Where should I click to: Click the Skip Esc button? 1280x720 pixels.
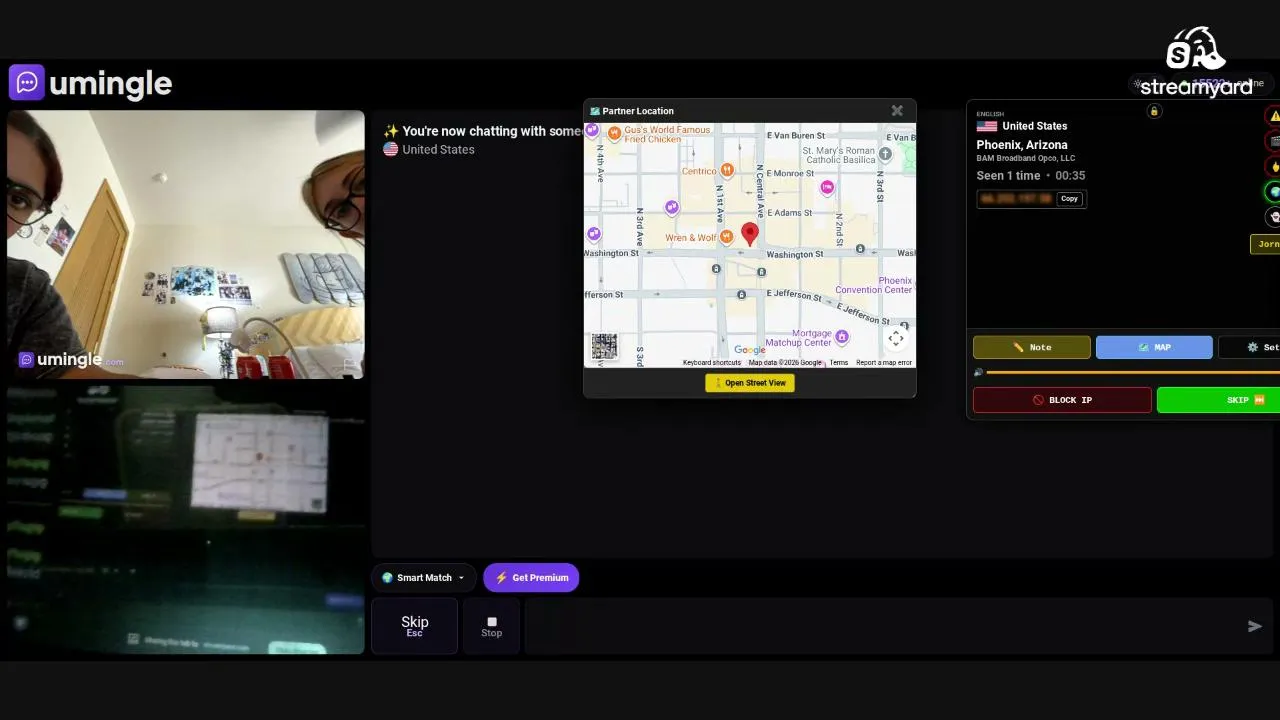[414, 626]
